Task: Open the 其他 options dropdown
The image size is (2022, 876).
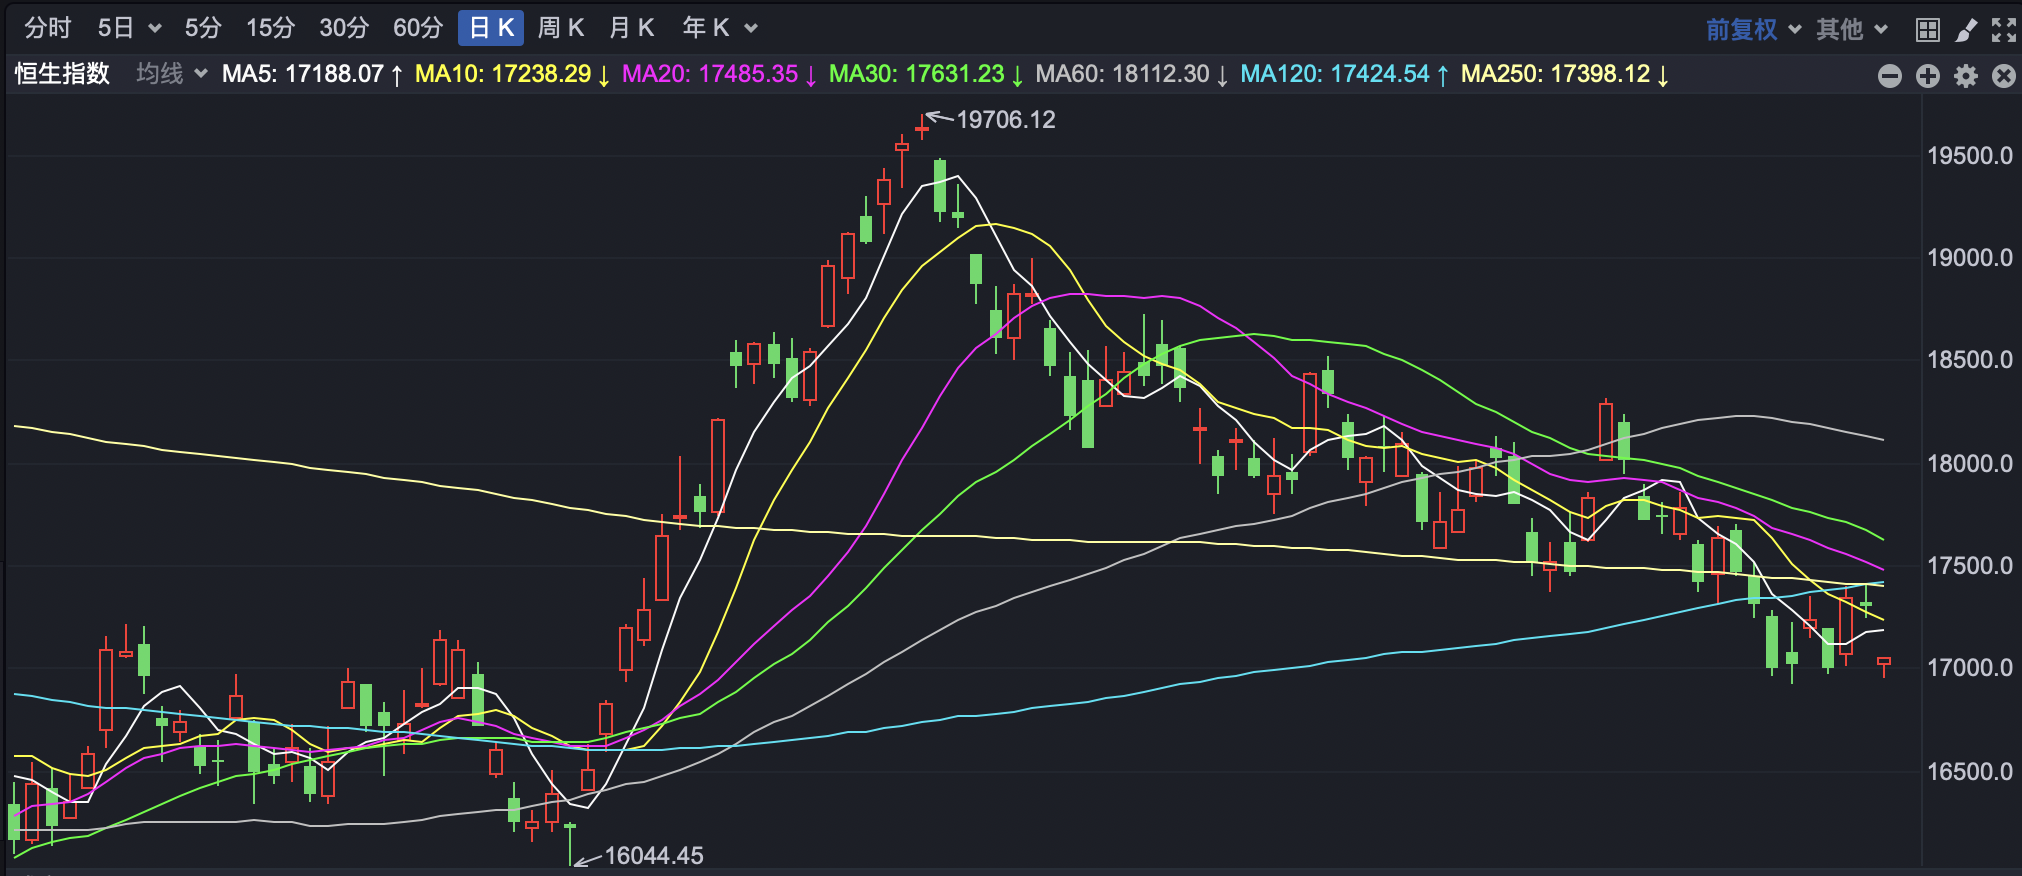Action: [1851, 30]
